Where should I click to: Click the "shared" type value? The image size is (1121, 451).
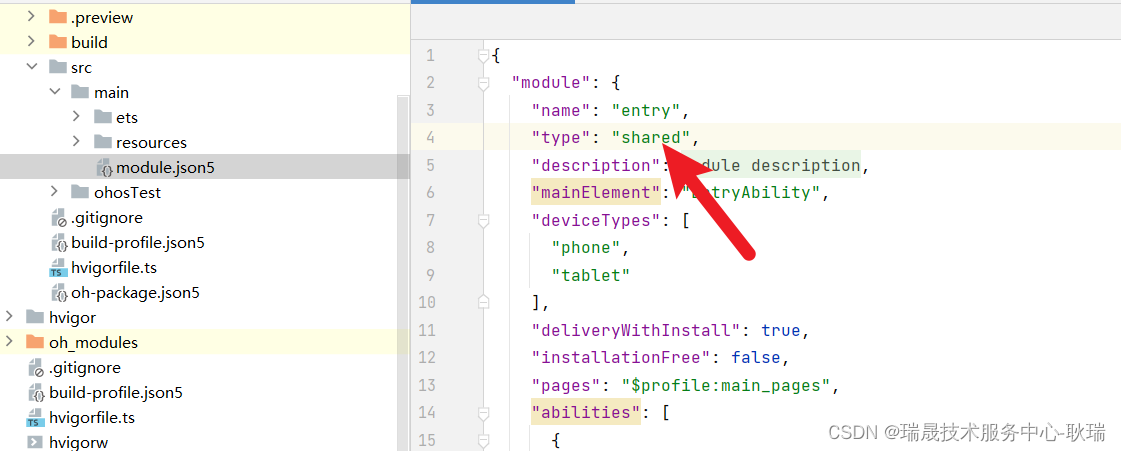pyautogui.click(x=651, y=137)
